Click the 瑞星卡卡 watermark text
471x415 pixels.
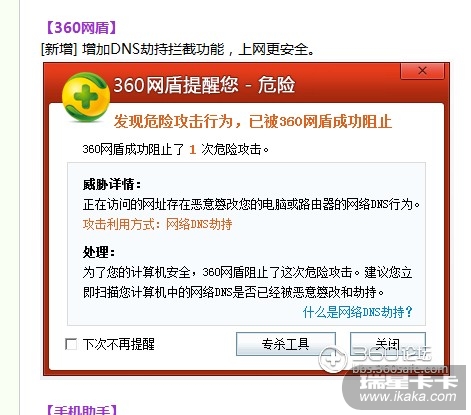(x=408, y=381)
